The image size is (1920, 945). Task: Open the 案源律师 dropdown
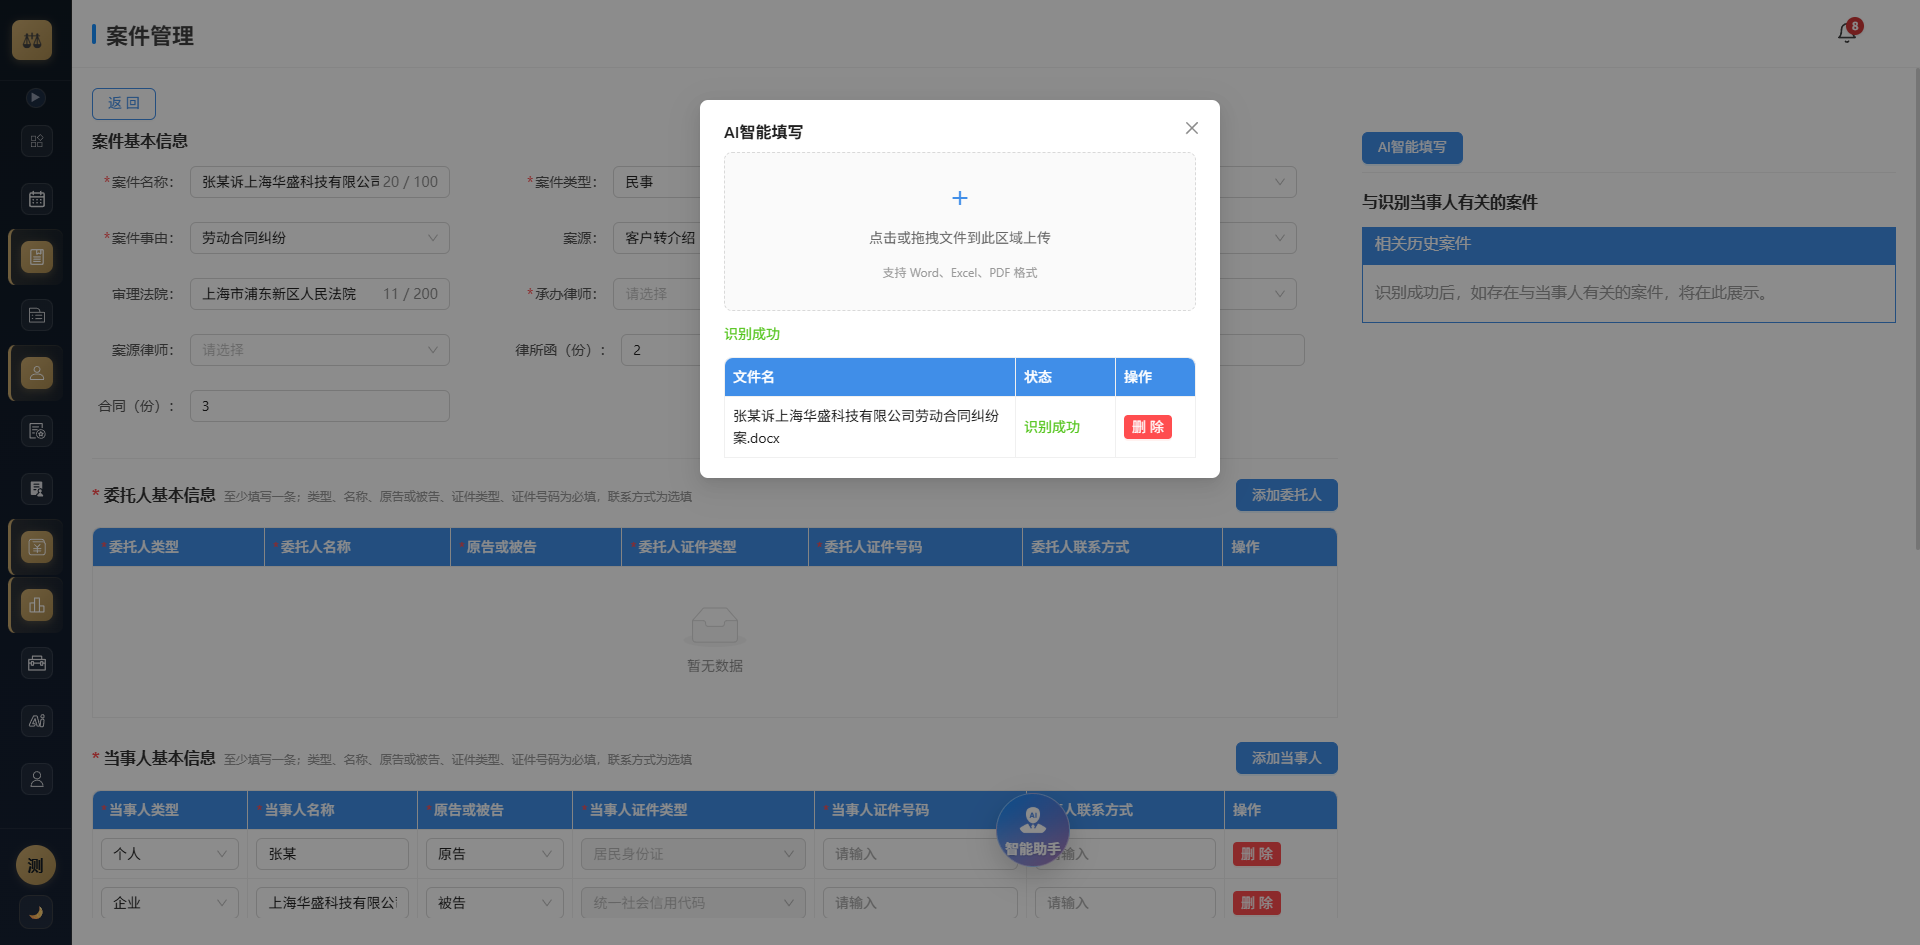[x=320, y=350]
